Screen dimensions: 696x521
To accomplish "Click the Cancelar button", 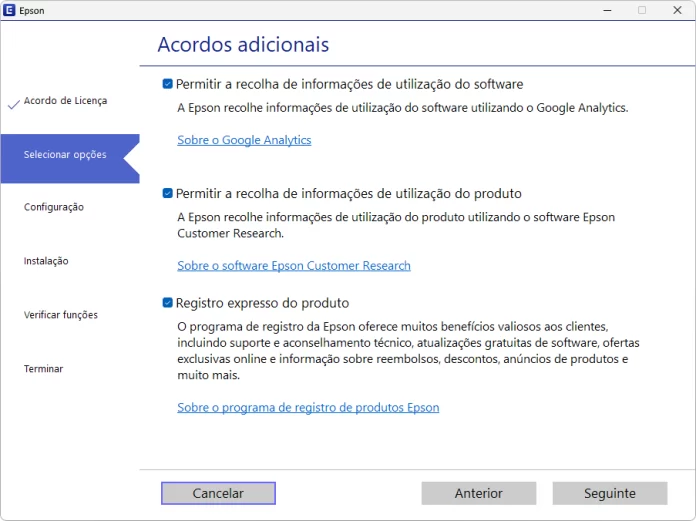I will point(218,493).
